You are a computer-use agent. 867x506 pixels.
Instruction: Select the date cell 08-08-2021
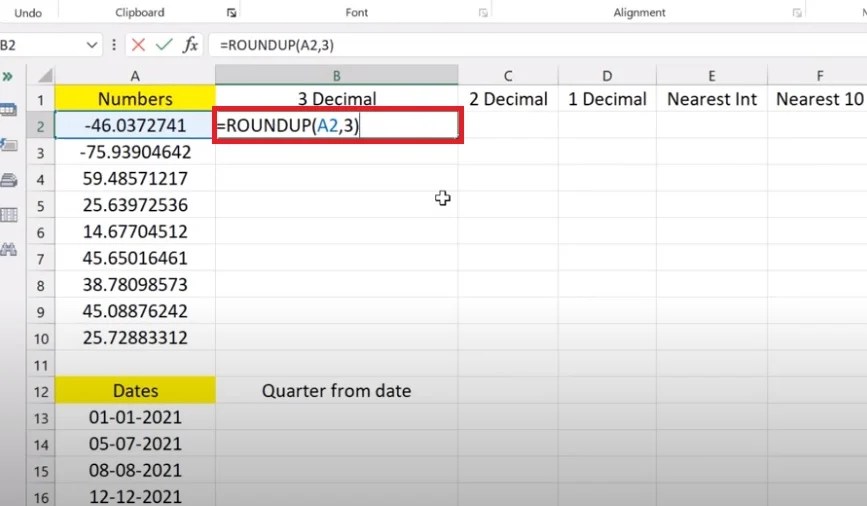135,470
